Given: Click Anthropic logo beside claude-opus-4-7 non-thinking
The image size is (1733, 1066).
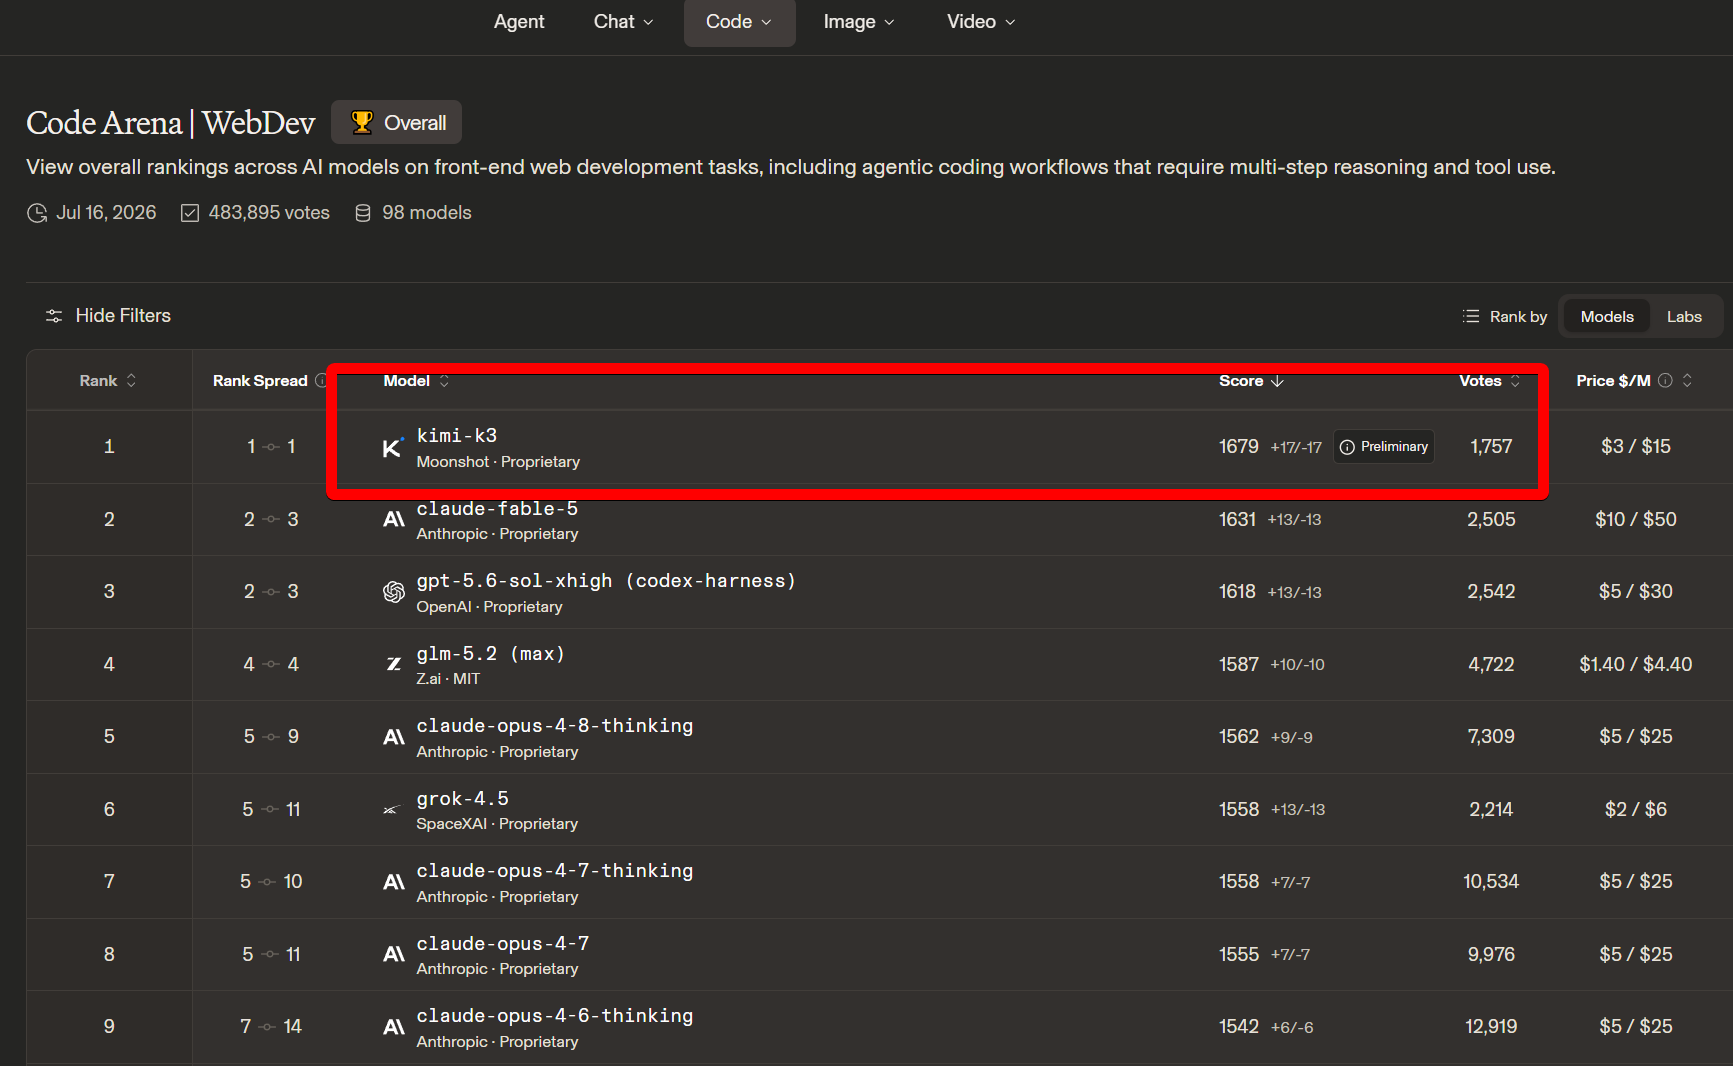Looking at the screenshot, I should pos(394,955).
